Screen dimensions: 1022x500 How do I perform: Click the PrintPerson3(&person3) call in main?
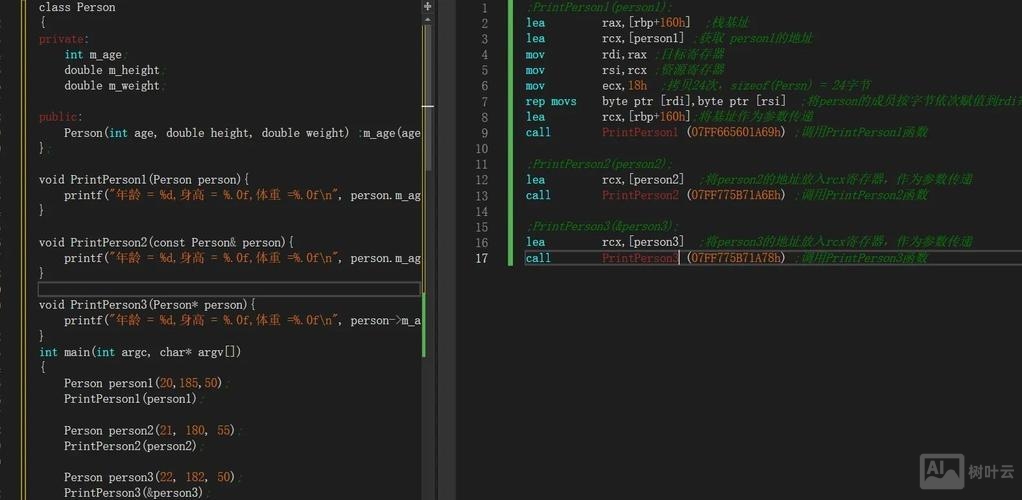[133, 493]
